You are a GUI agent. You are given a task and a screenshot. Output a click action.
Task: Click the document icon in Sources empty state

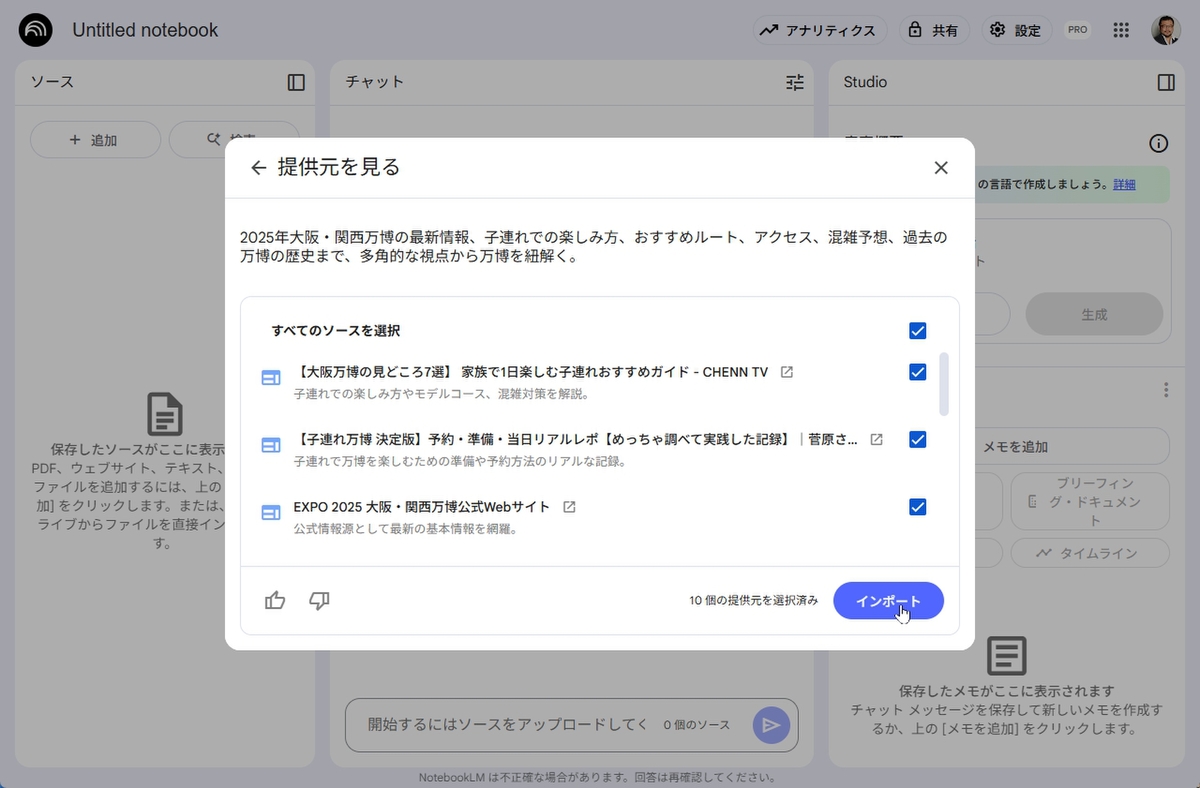(x=165, y=414)
